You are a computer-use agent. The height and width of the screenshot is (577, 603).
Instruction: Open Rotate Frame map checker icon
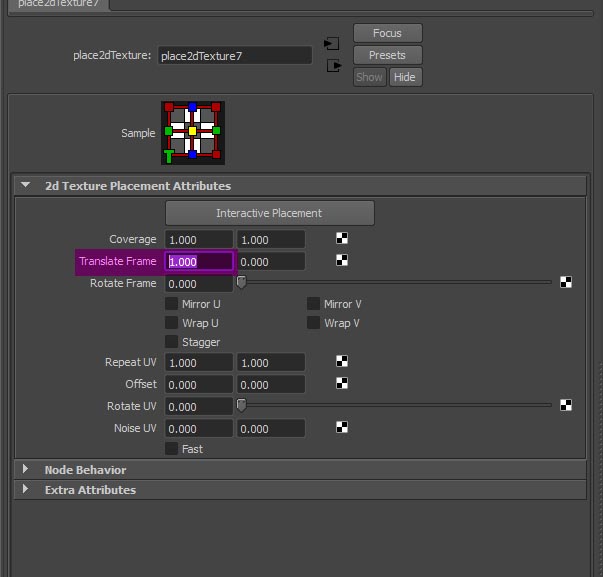click(x=566, y=282)
